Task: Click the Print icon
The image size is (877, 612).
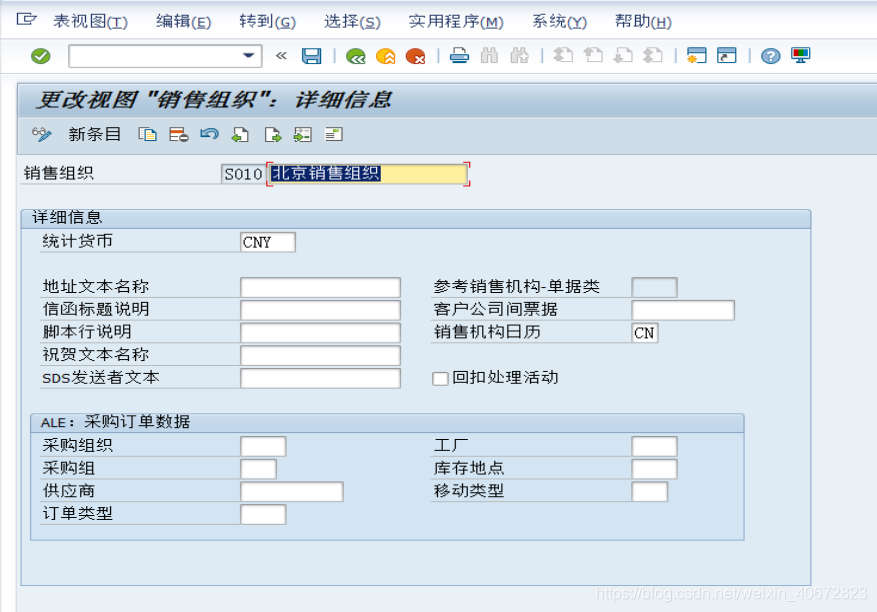Action: pyautogui.click(x=459, y=56)
